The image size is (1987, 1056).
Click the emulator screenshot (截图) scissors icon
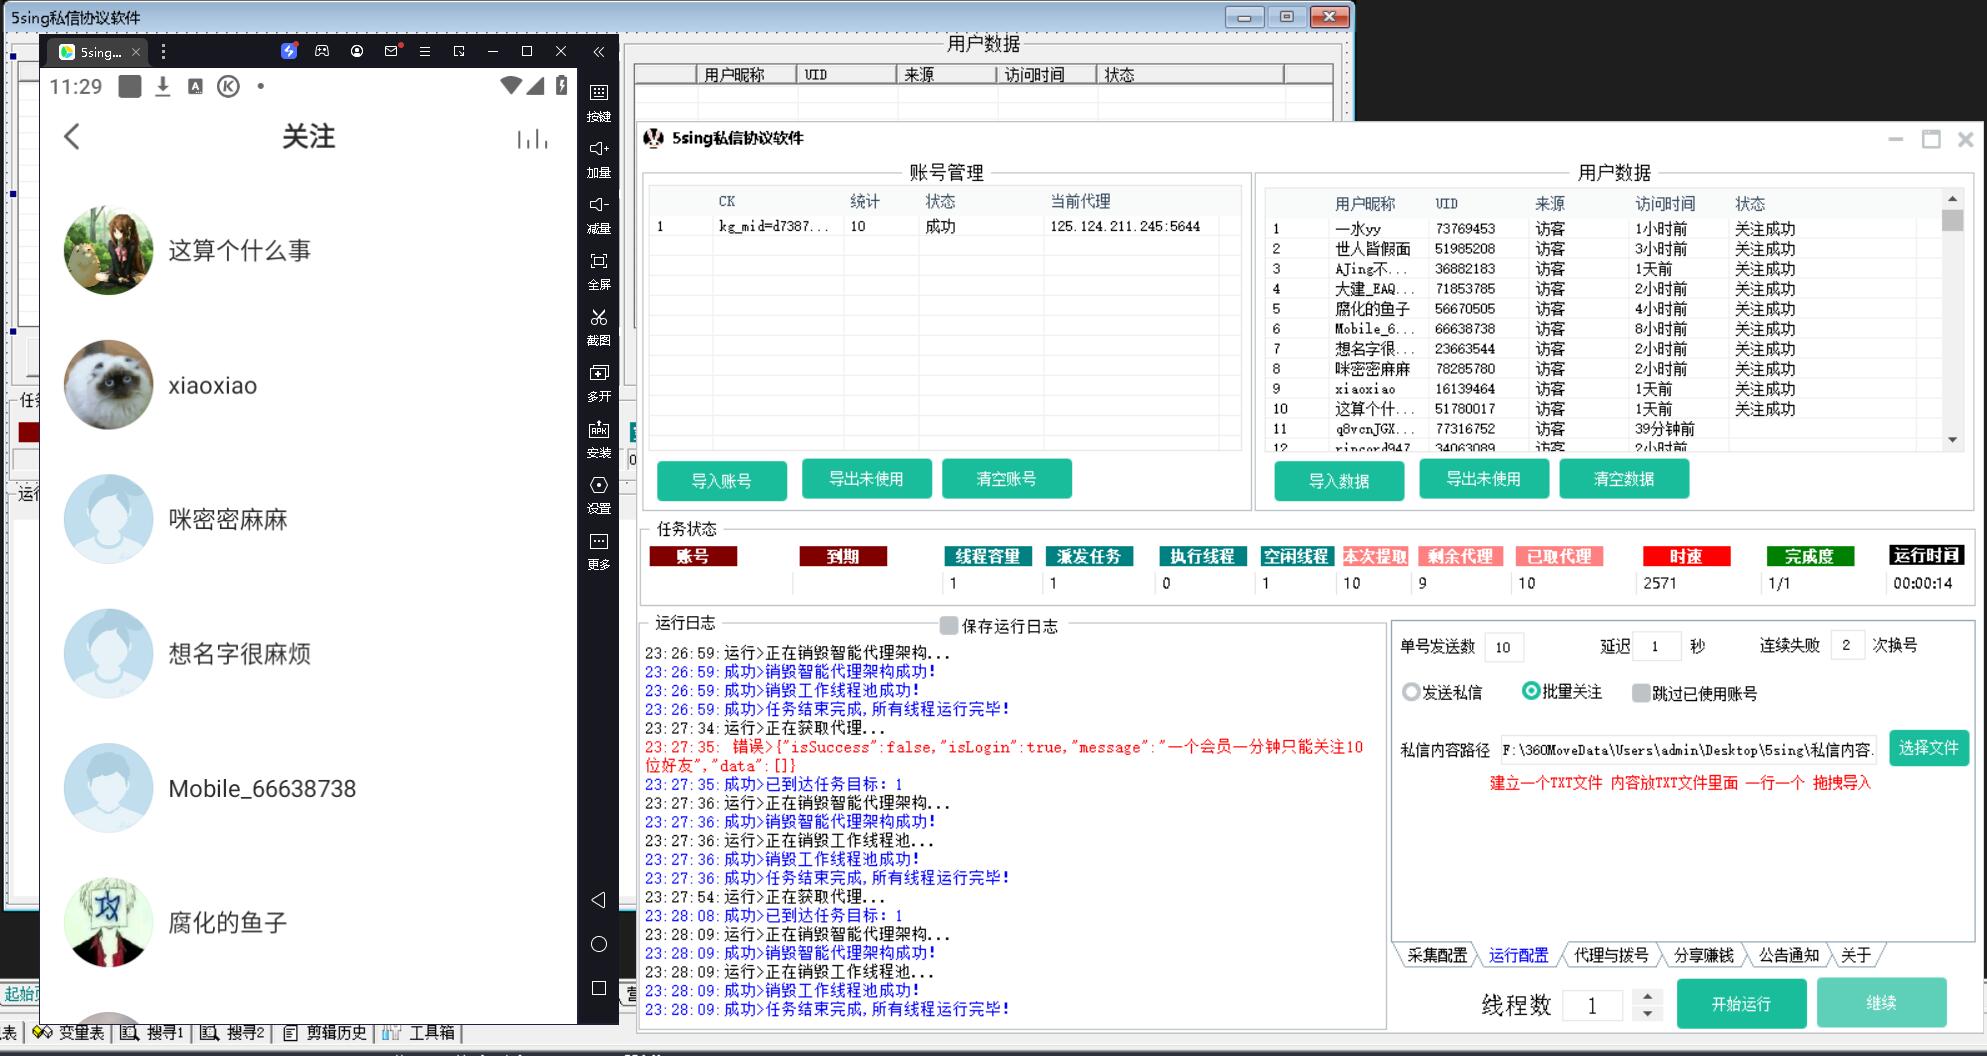[599, 318]
